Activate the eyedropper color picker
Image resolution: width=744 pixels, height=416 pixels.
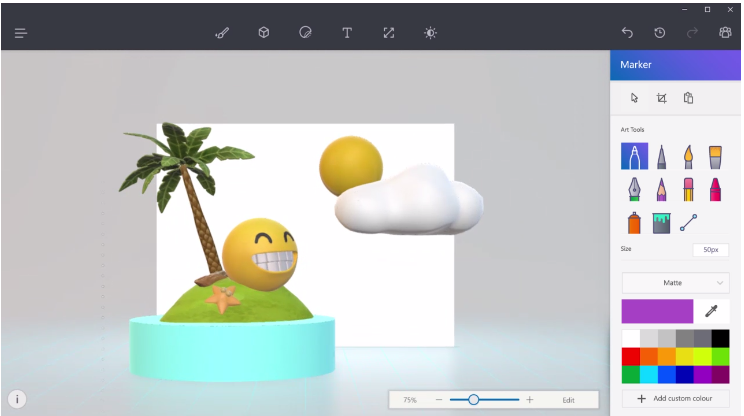(x=711, y=311)
